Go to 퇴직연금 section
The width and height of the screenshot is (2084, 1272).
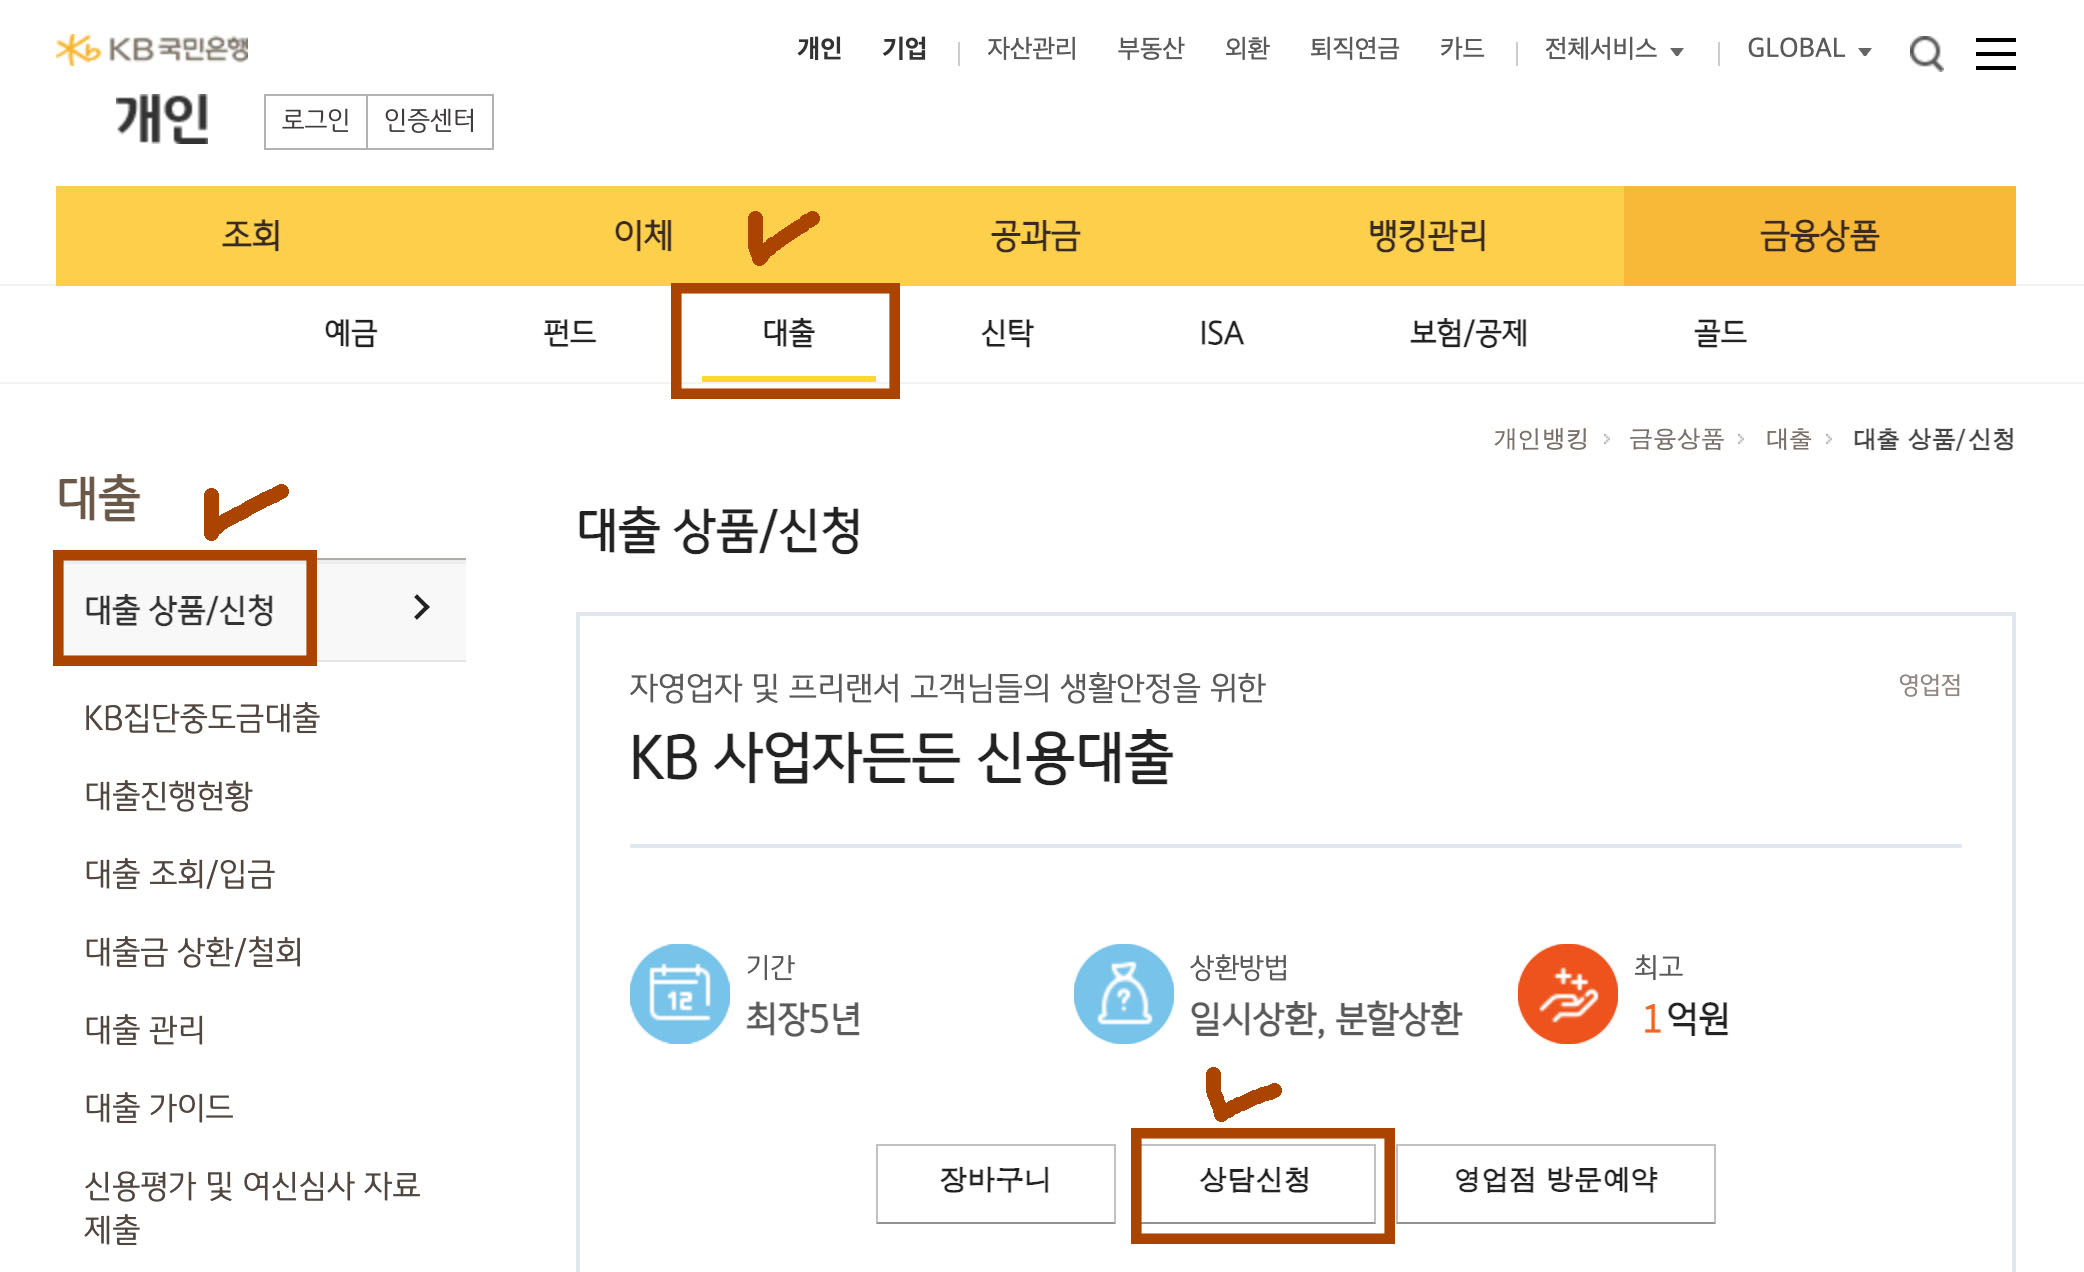1354,49
